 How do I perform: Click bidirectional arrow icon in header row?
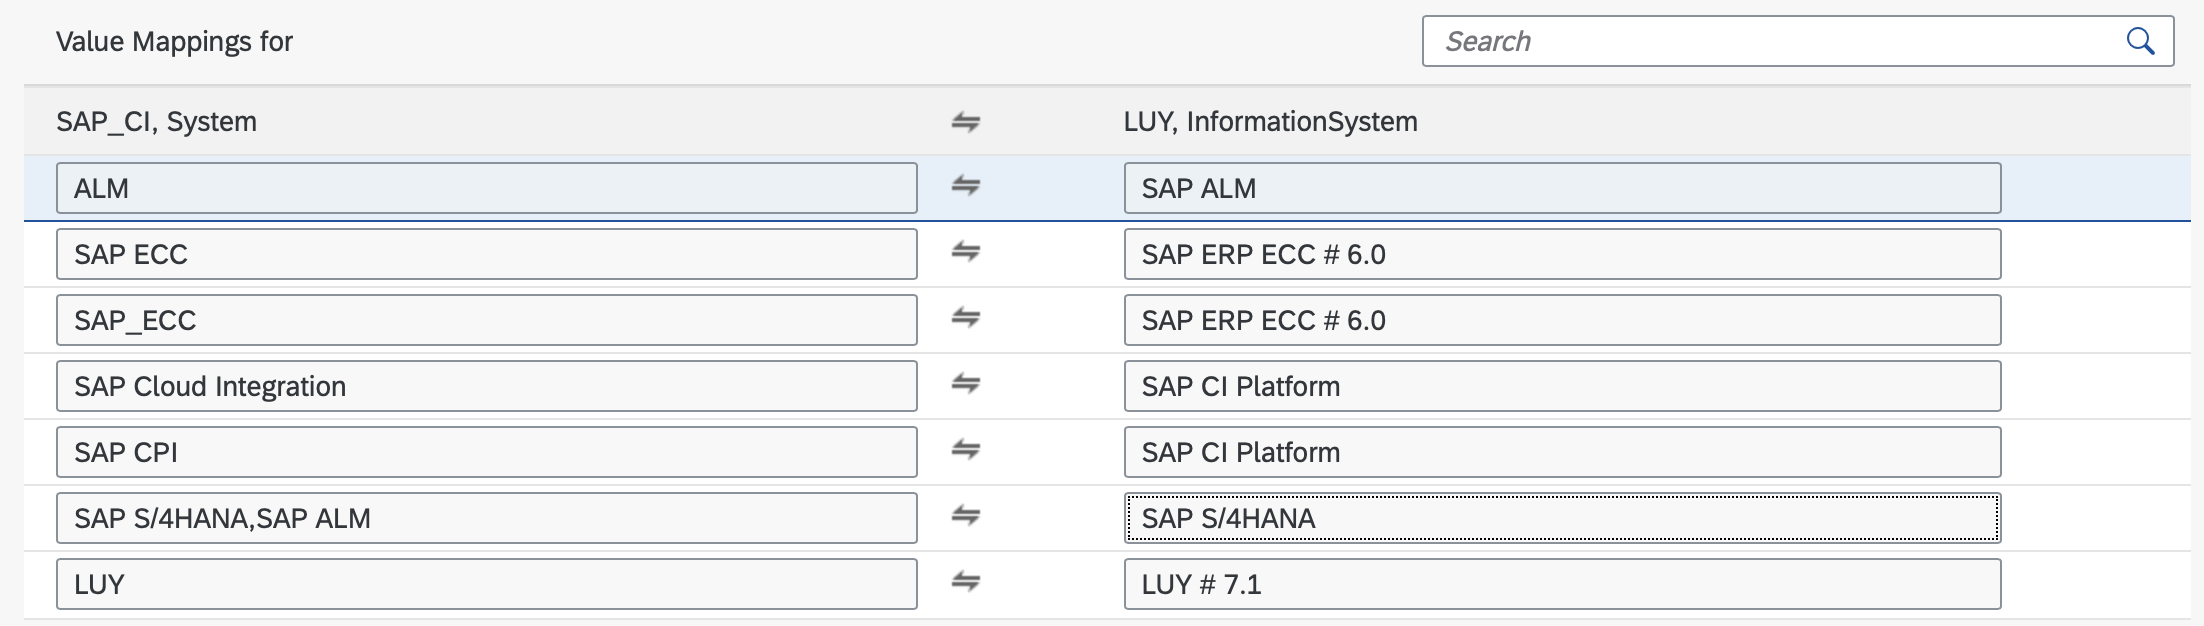coord(965,122)
